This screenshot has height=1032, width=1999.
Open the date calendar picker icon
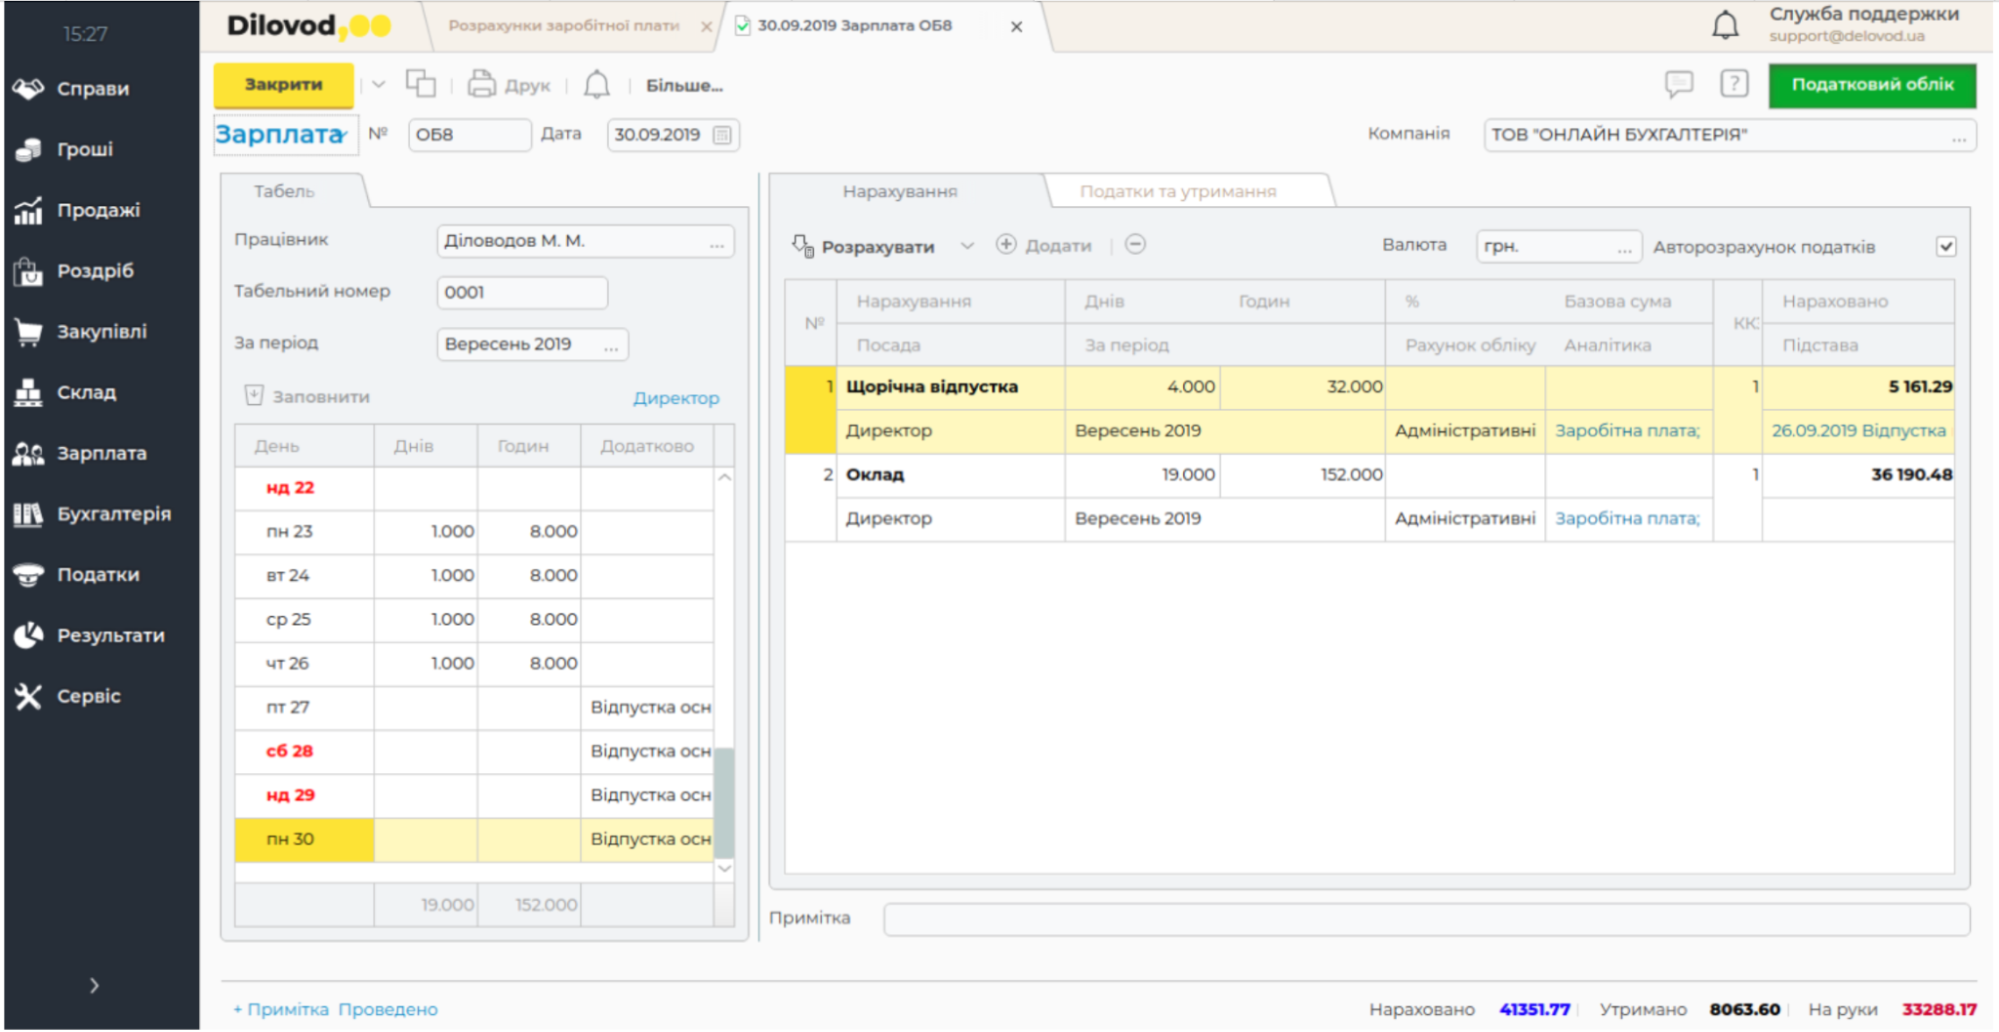(722, 135)
